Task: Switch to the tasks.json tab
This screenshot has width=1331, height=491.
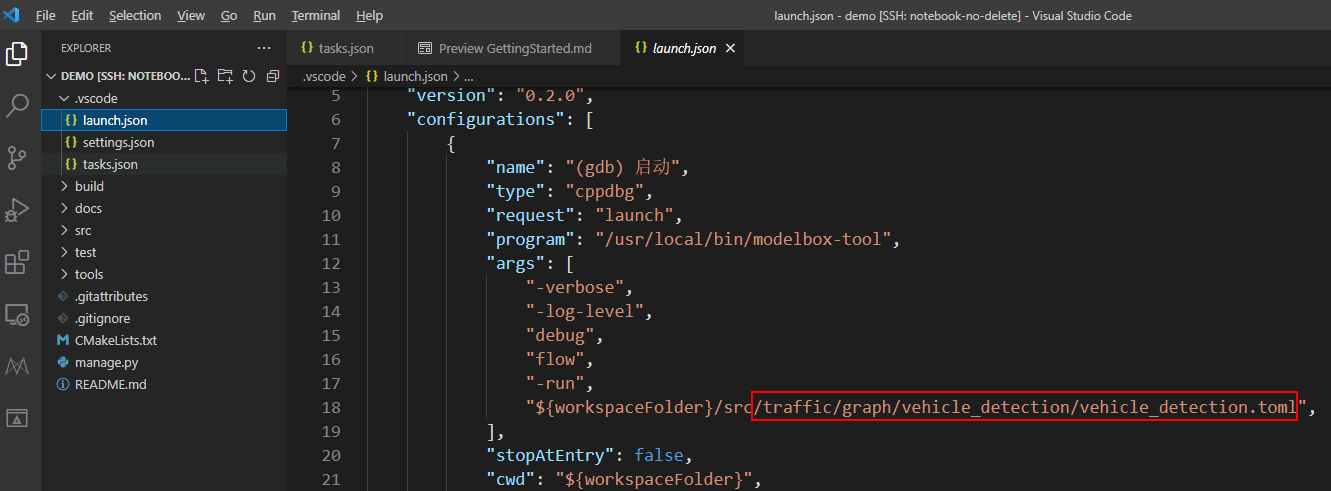Action: pos(345,48)
